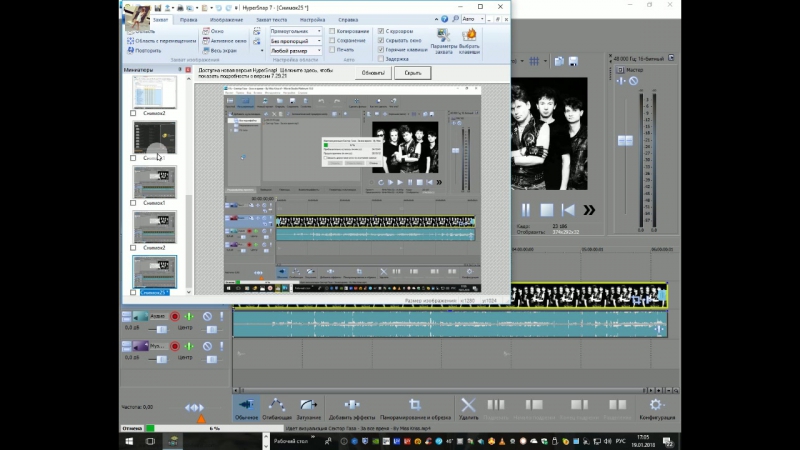Click the Master volume fader
The image size is (800, 450).
625,142
